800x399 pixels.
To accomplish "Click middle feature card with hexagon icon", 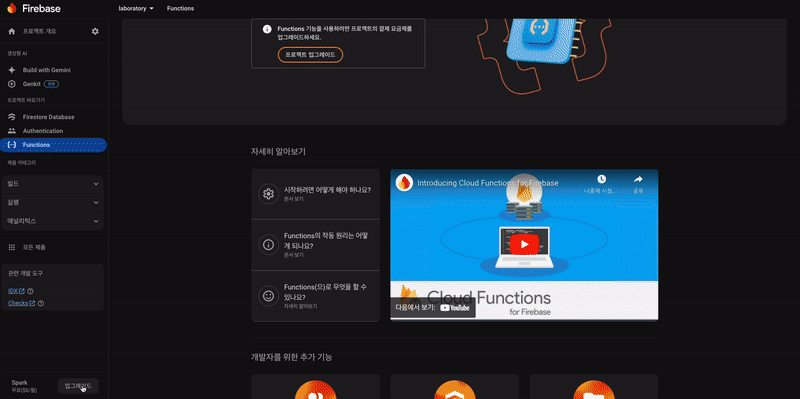I will 455,387.
